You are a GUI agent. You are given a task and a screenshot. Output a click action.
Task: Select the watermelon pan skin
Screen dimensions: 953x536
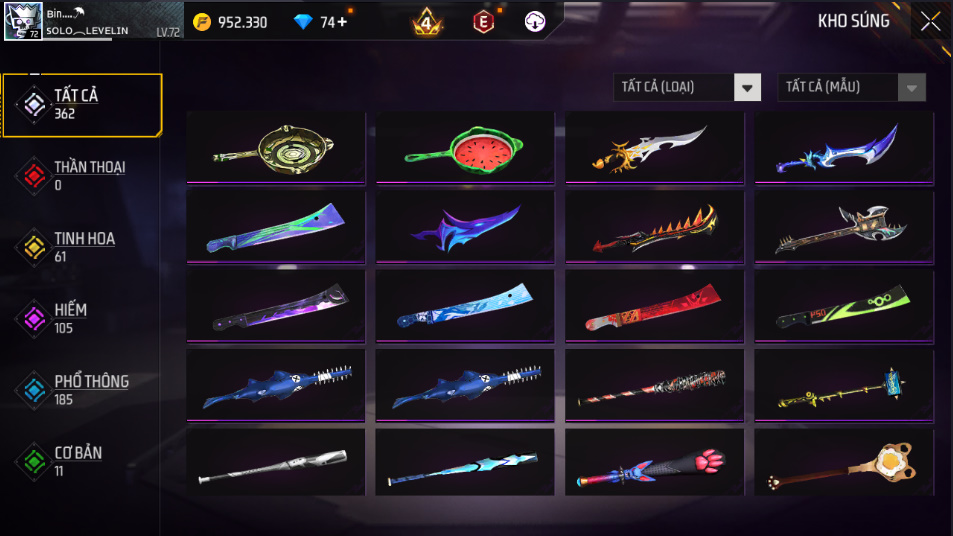(465, 147)
